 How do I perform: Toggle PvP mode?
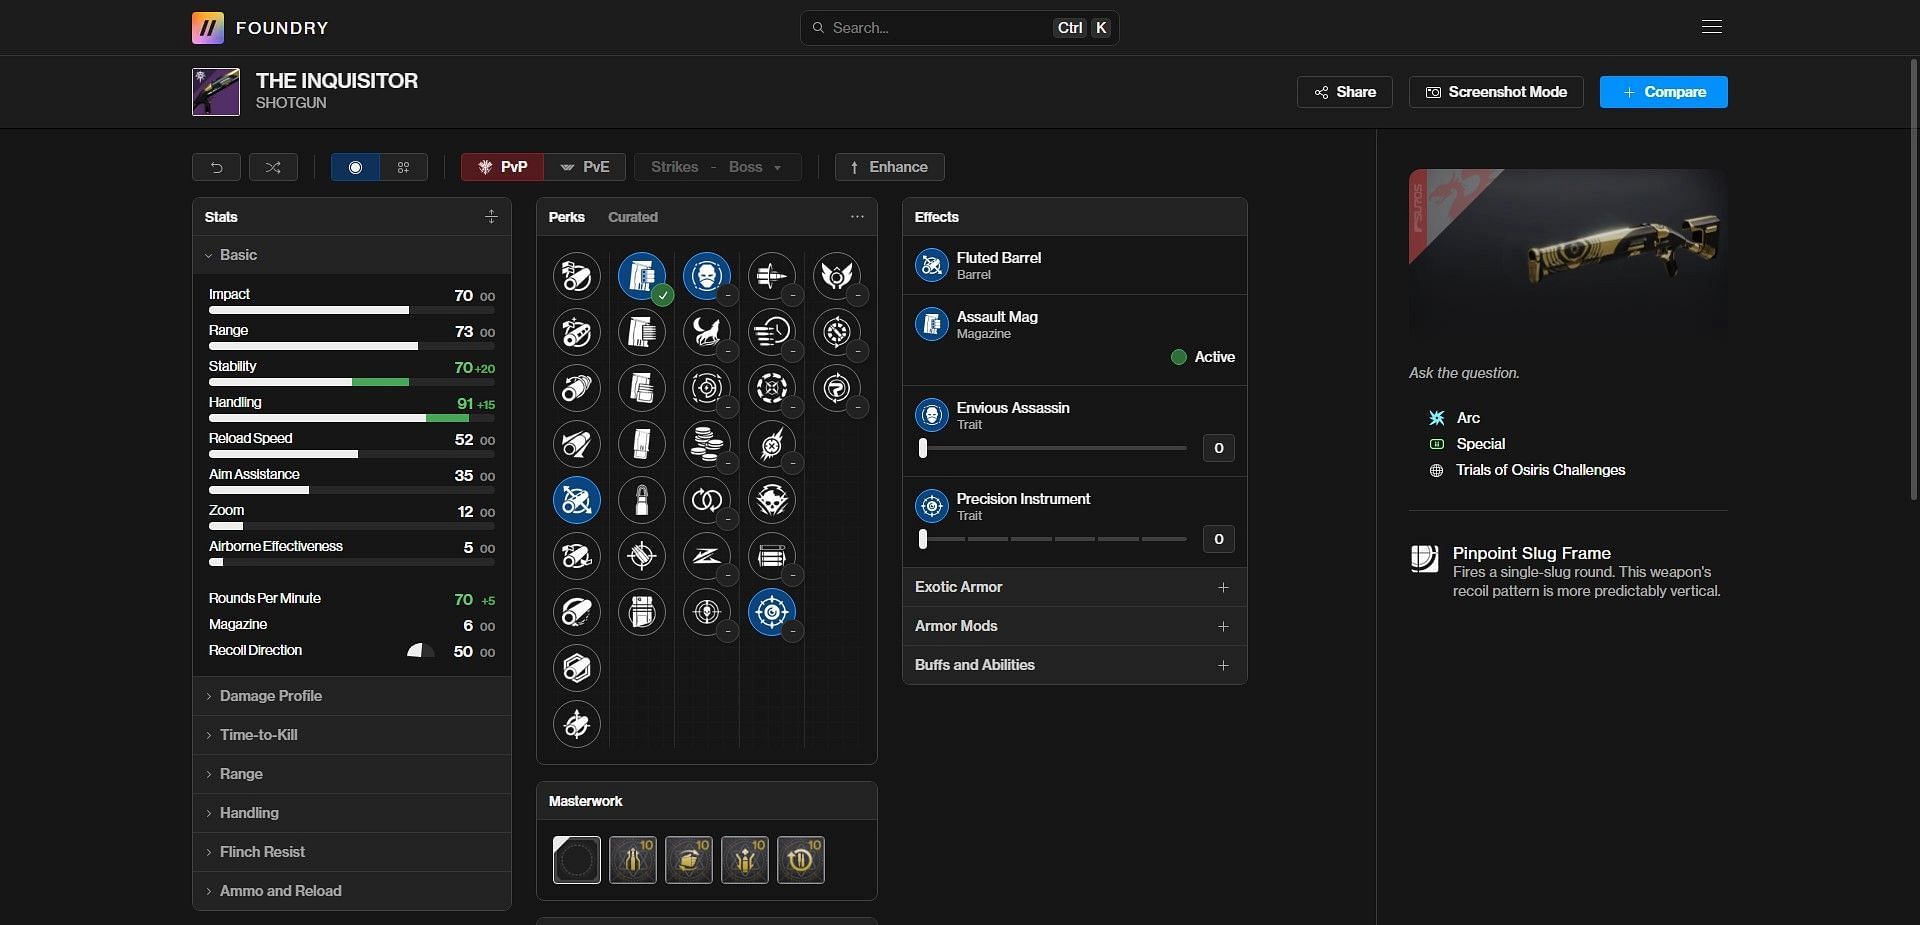click(502, 167)
